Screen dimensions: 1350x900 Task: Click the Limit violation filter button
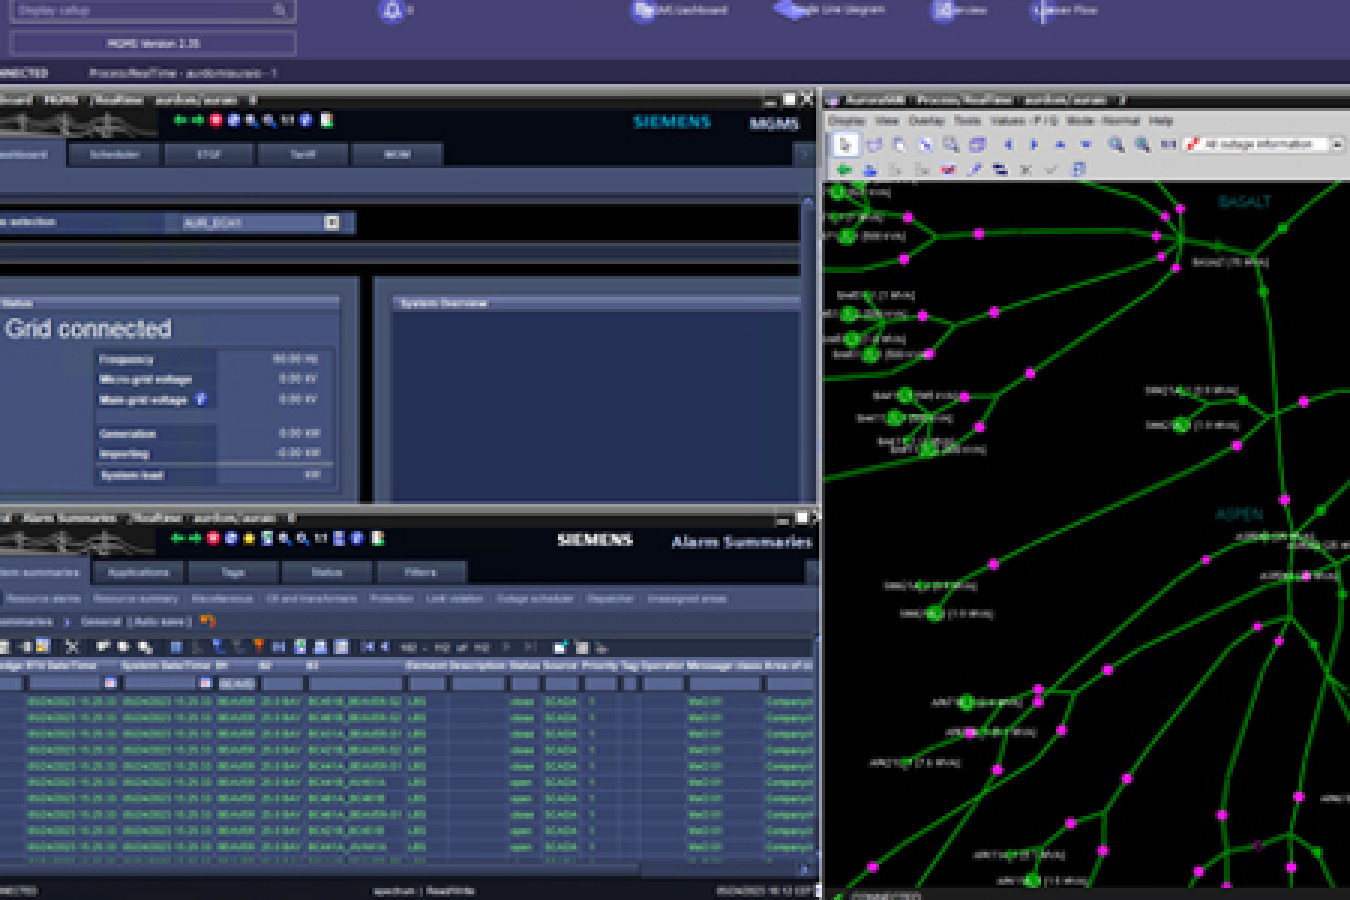455,598
